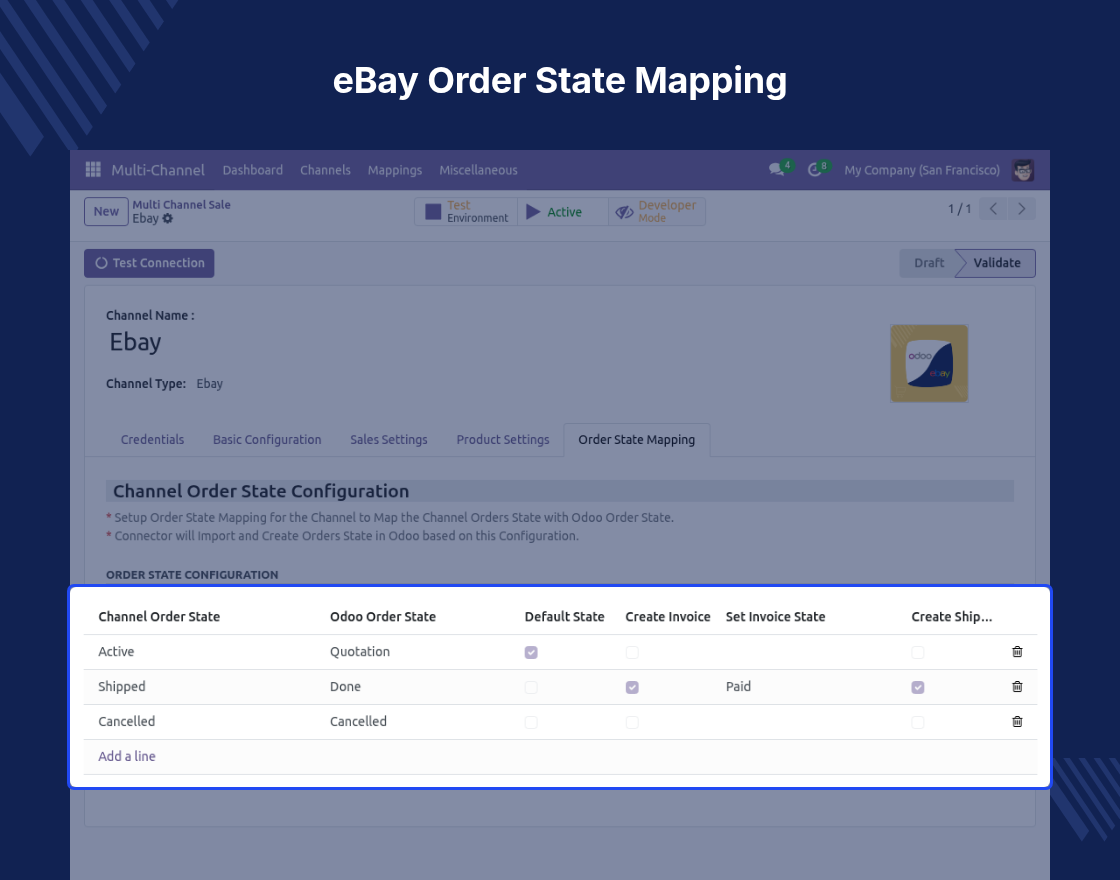Open the messages chat icon
The height and width of the screenshot is (880, 1120).
tap(776, 170)
